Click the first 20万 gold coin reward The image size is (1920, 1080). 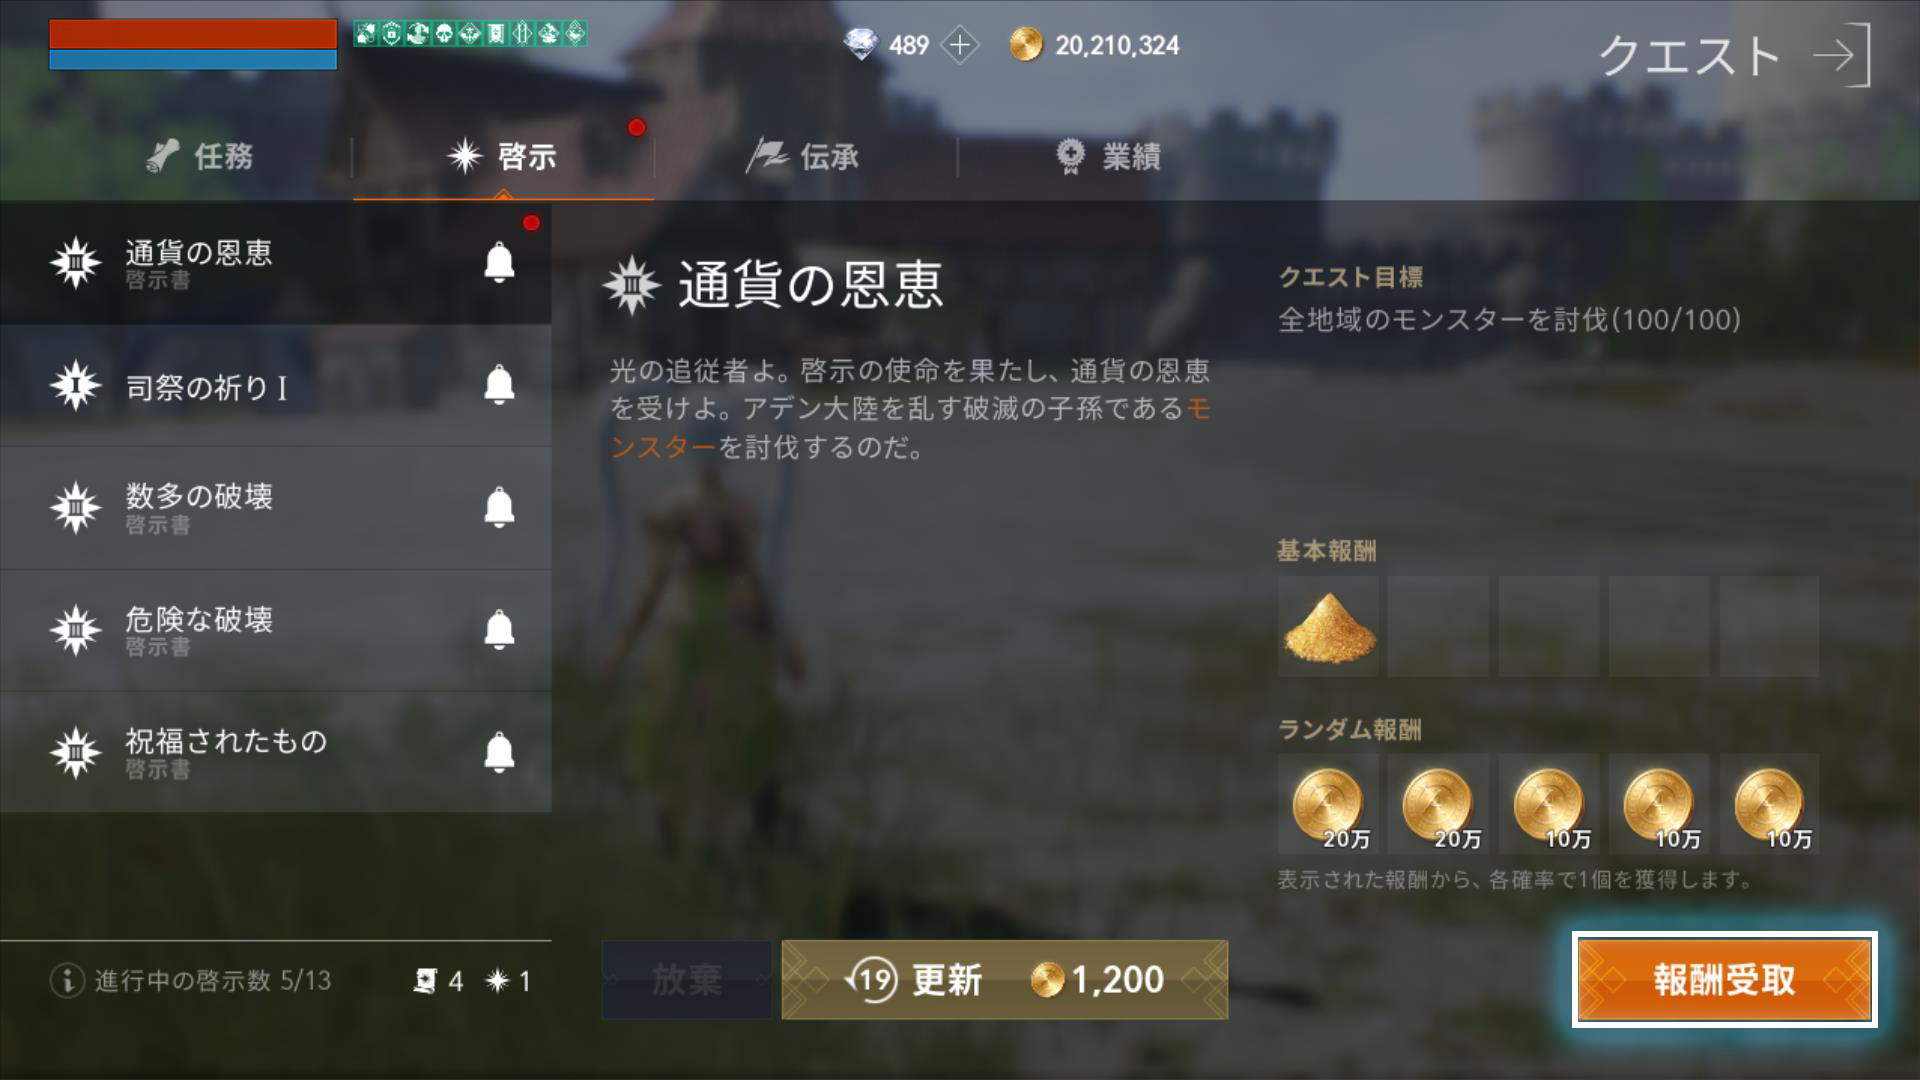pyautogui.click(x=1328, y=804)
